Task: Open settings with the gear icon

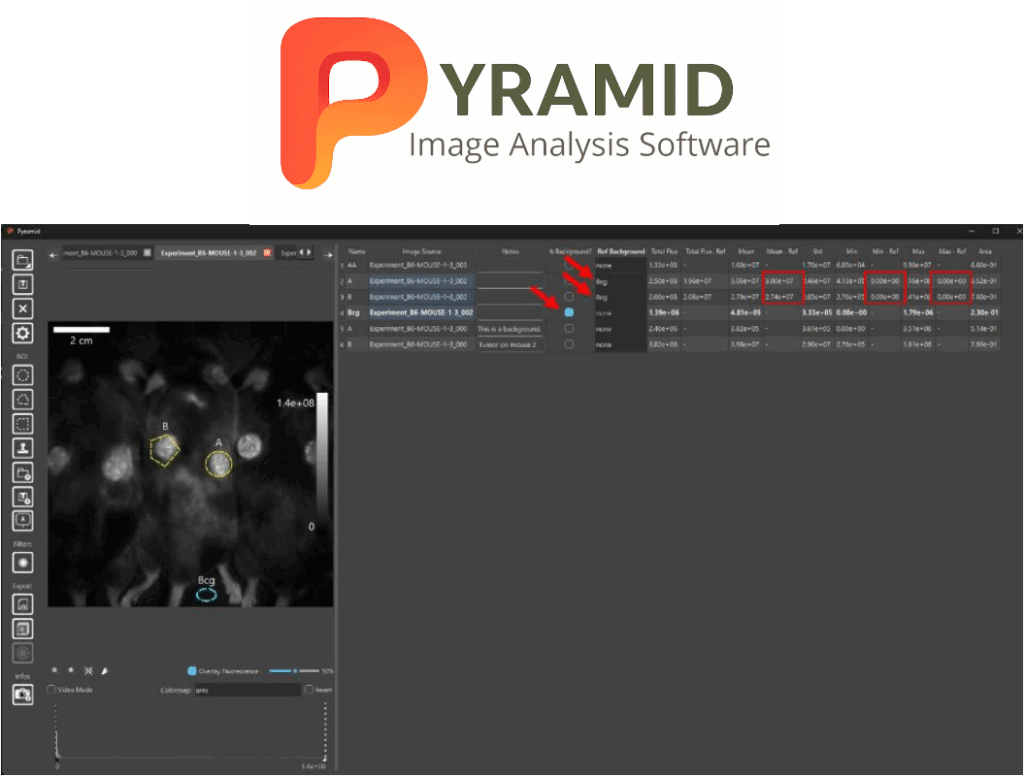Action: coord(23,333)
